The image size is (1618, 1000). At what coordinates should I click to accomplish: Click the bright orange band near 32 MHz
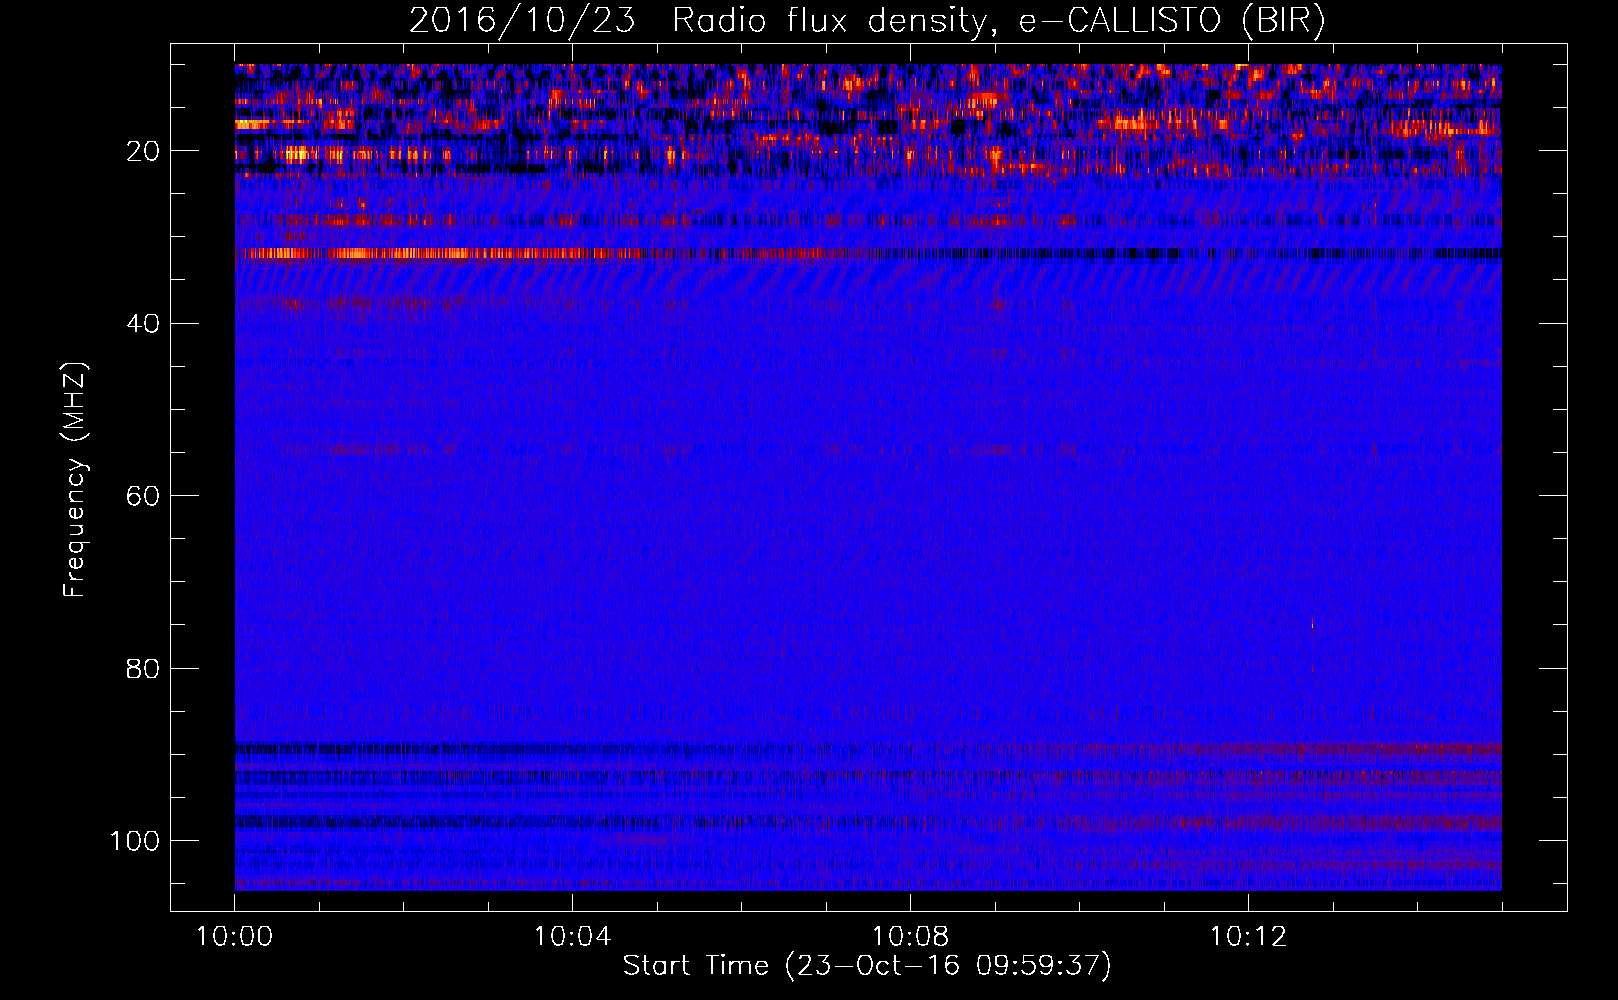[x=440, y=253]
